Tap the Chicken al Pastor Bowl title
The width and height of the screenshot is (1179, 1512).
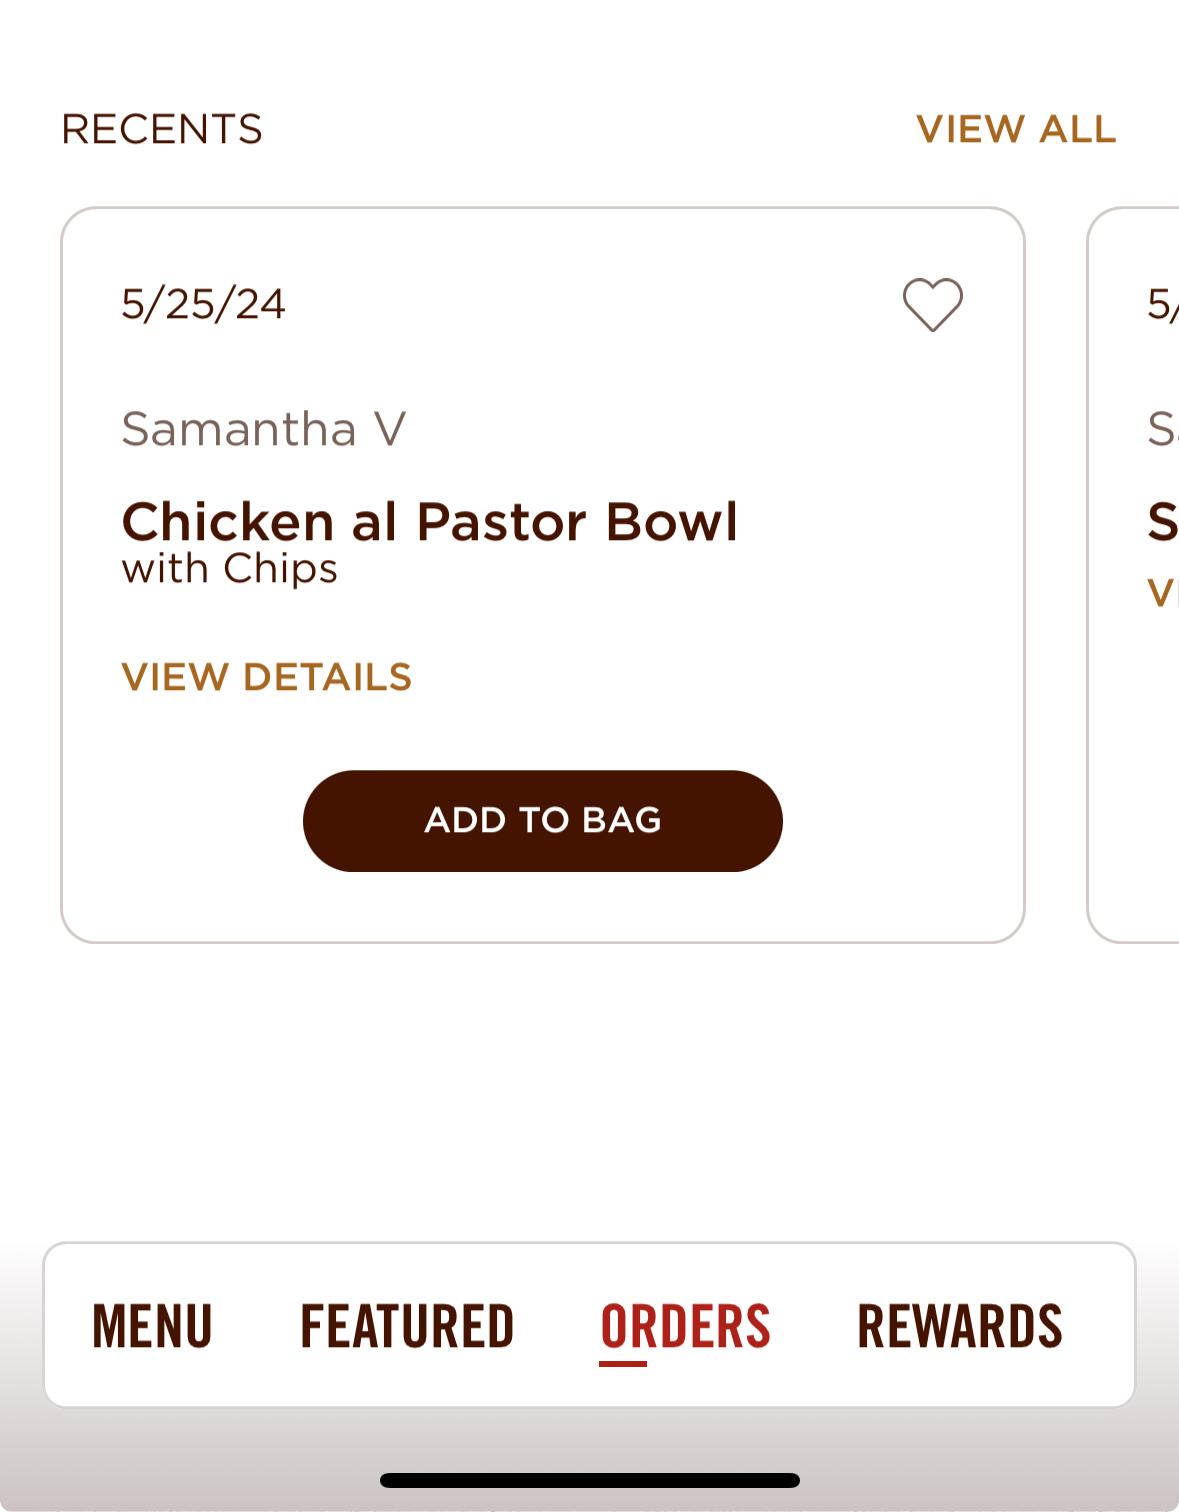tap(429, 522)
